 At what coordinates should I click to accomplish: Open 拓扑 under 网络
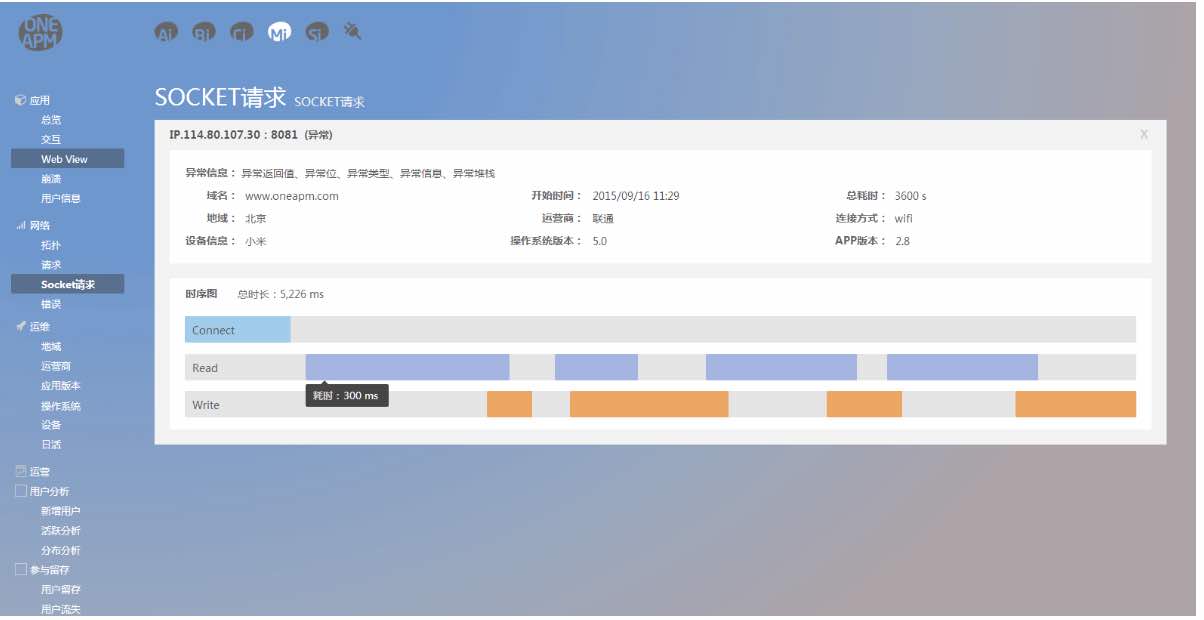pyautogui.click(x=51, y=245)
